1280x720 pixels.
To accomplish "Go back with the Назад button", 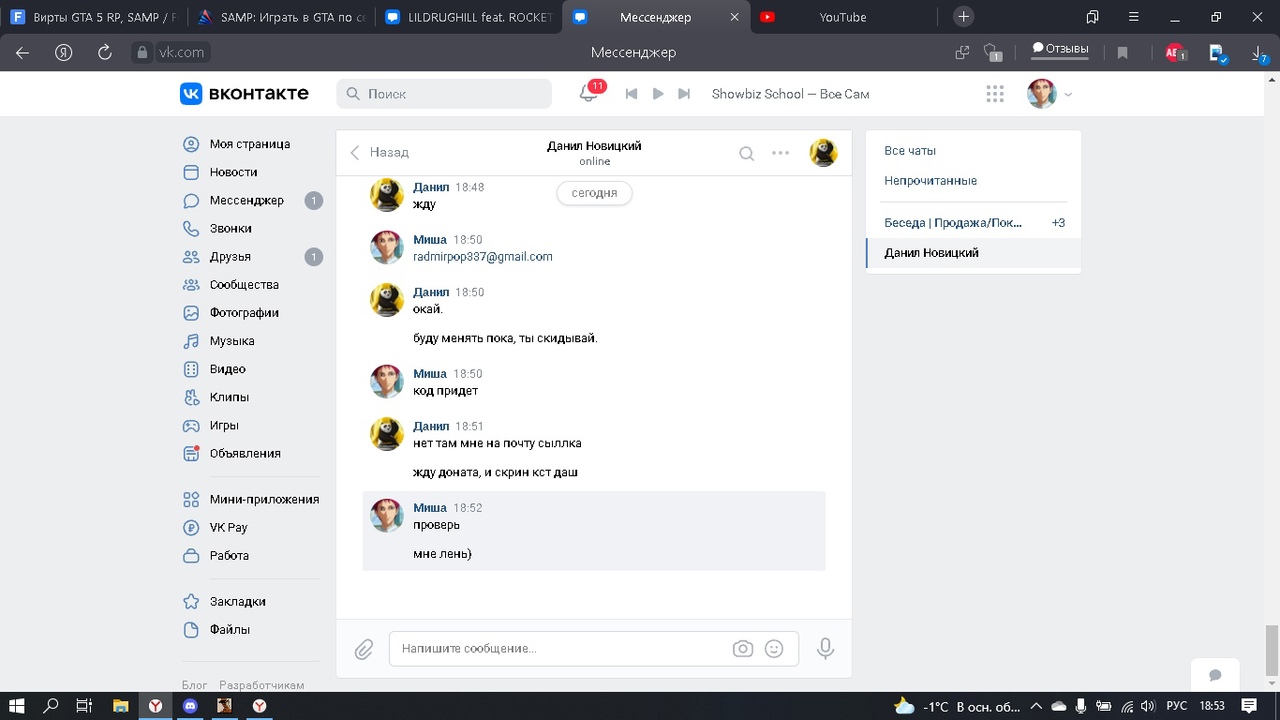I will click(379, 153).
